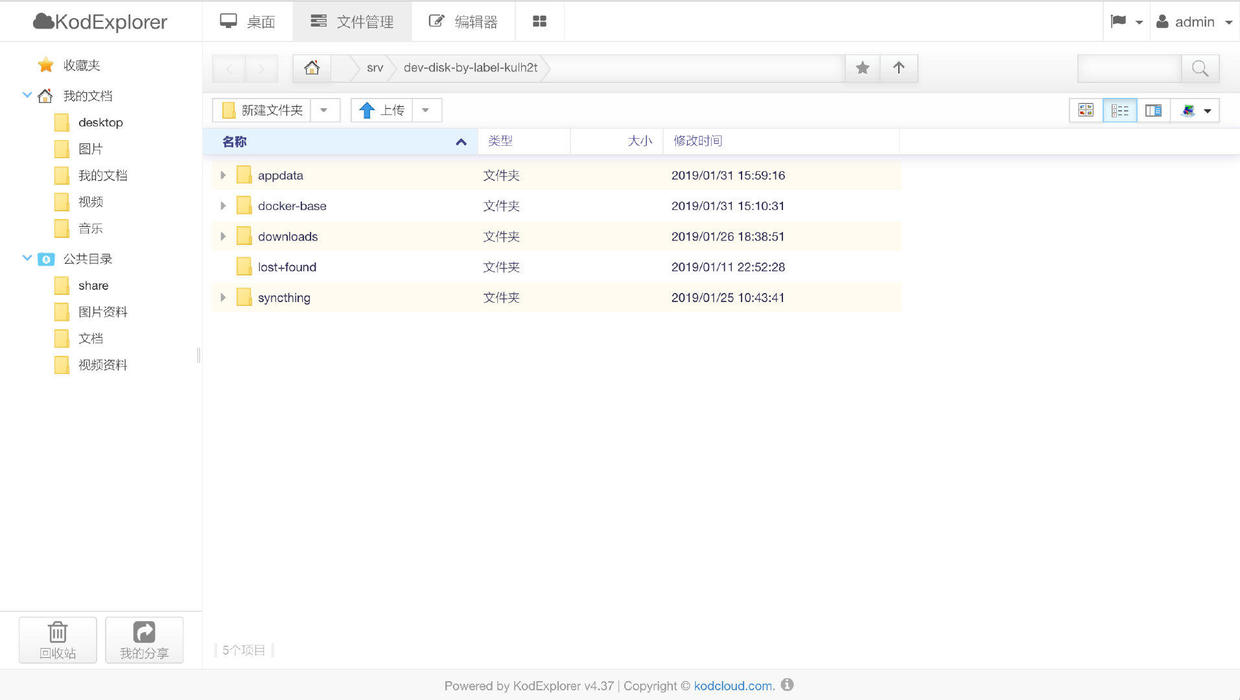Select the syncthing folder icon
Image resolution: width=1240 pixels, height=700 pixels.
pyautogui.click(x=244, y=297)
